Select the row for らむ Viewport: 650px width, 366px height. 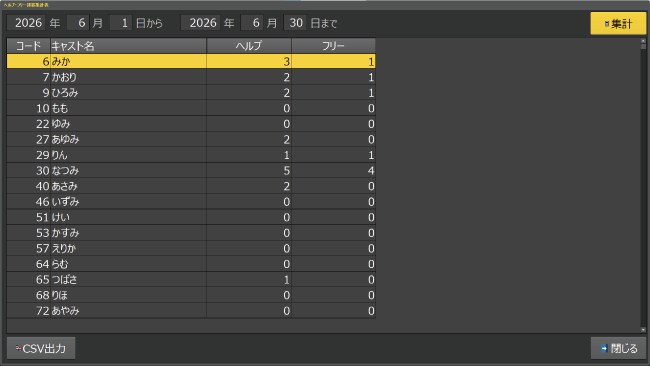click(x=191, y=264)
